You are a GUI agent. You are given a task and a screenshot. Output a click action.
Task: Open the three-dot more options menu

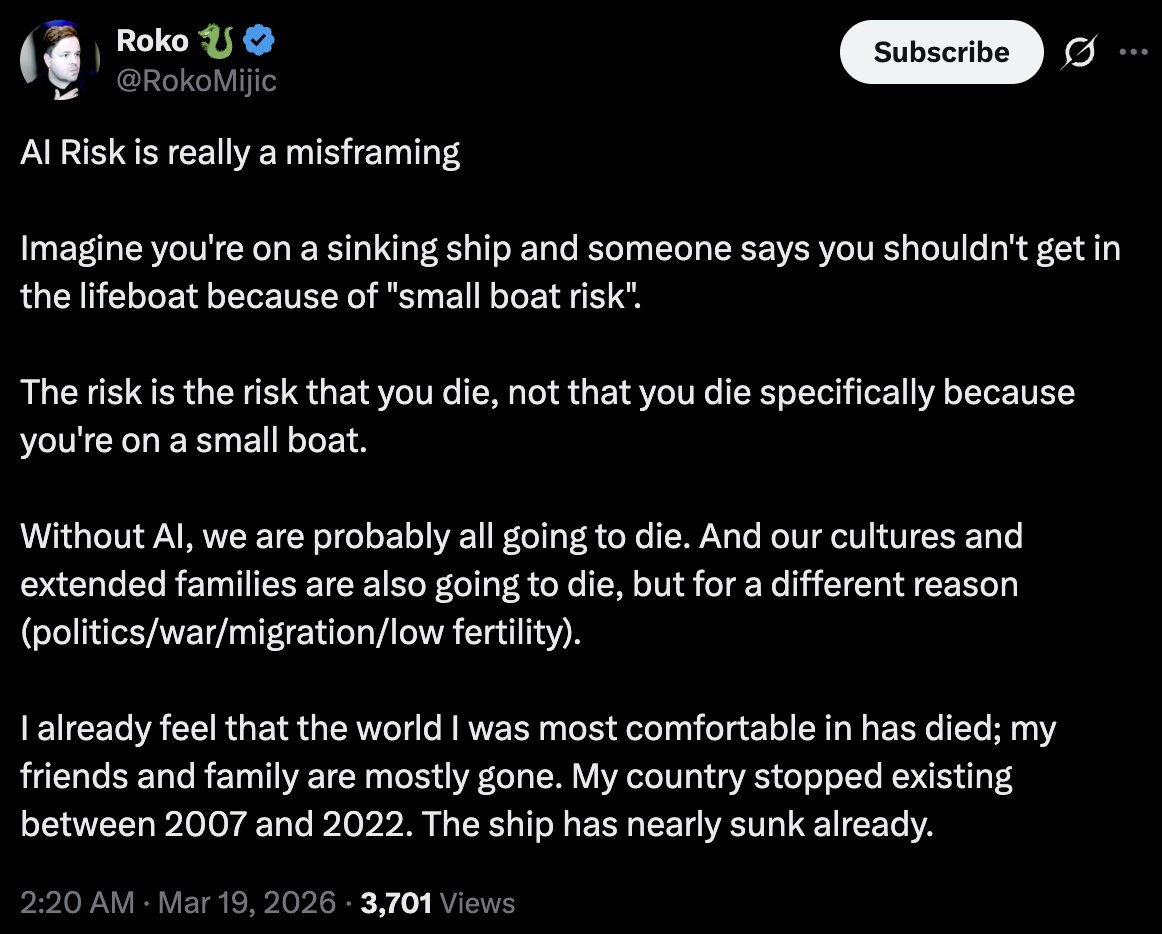click(1133, 52)
